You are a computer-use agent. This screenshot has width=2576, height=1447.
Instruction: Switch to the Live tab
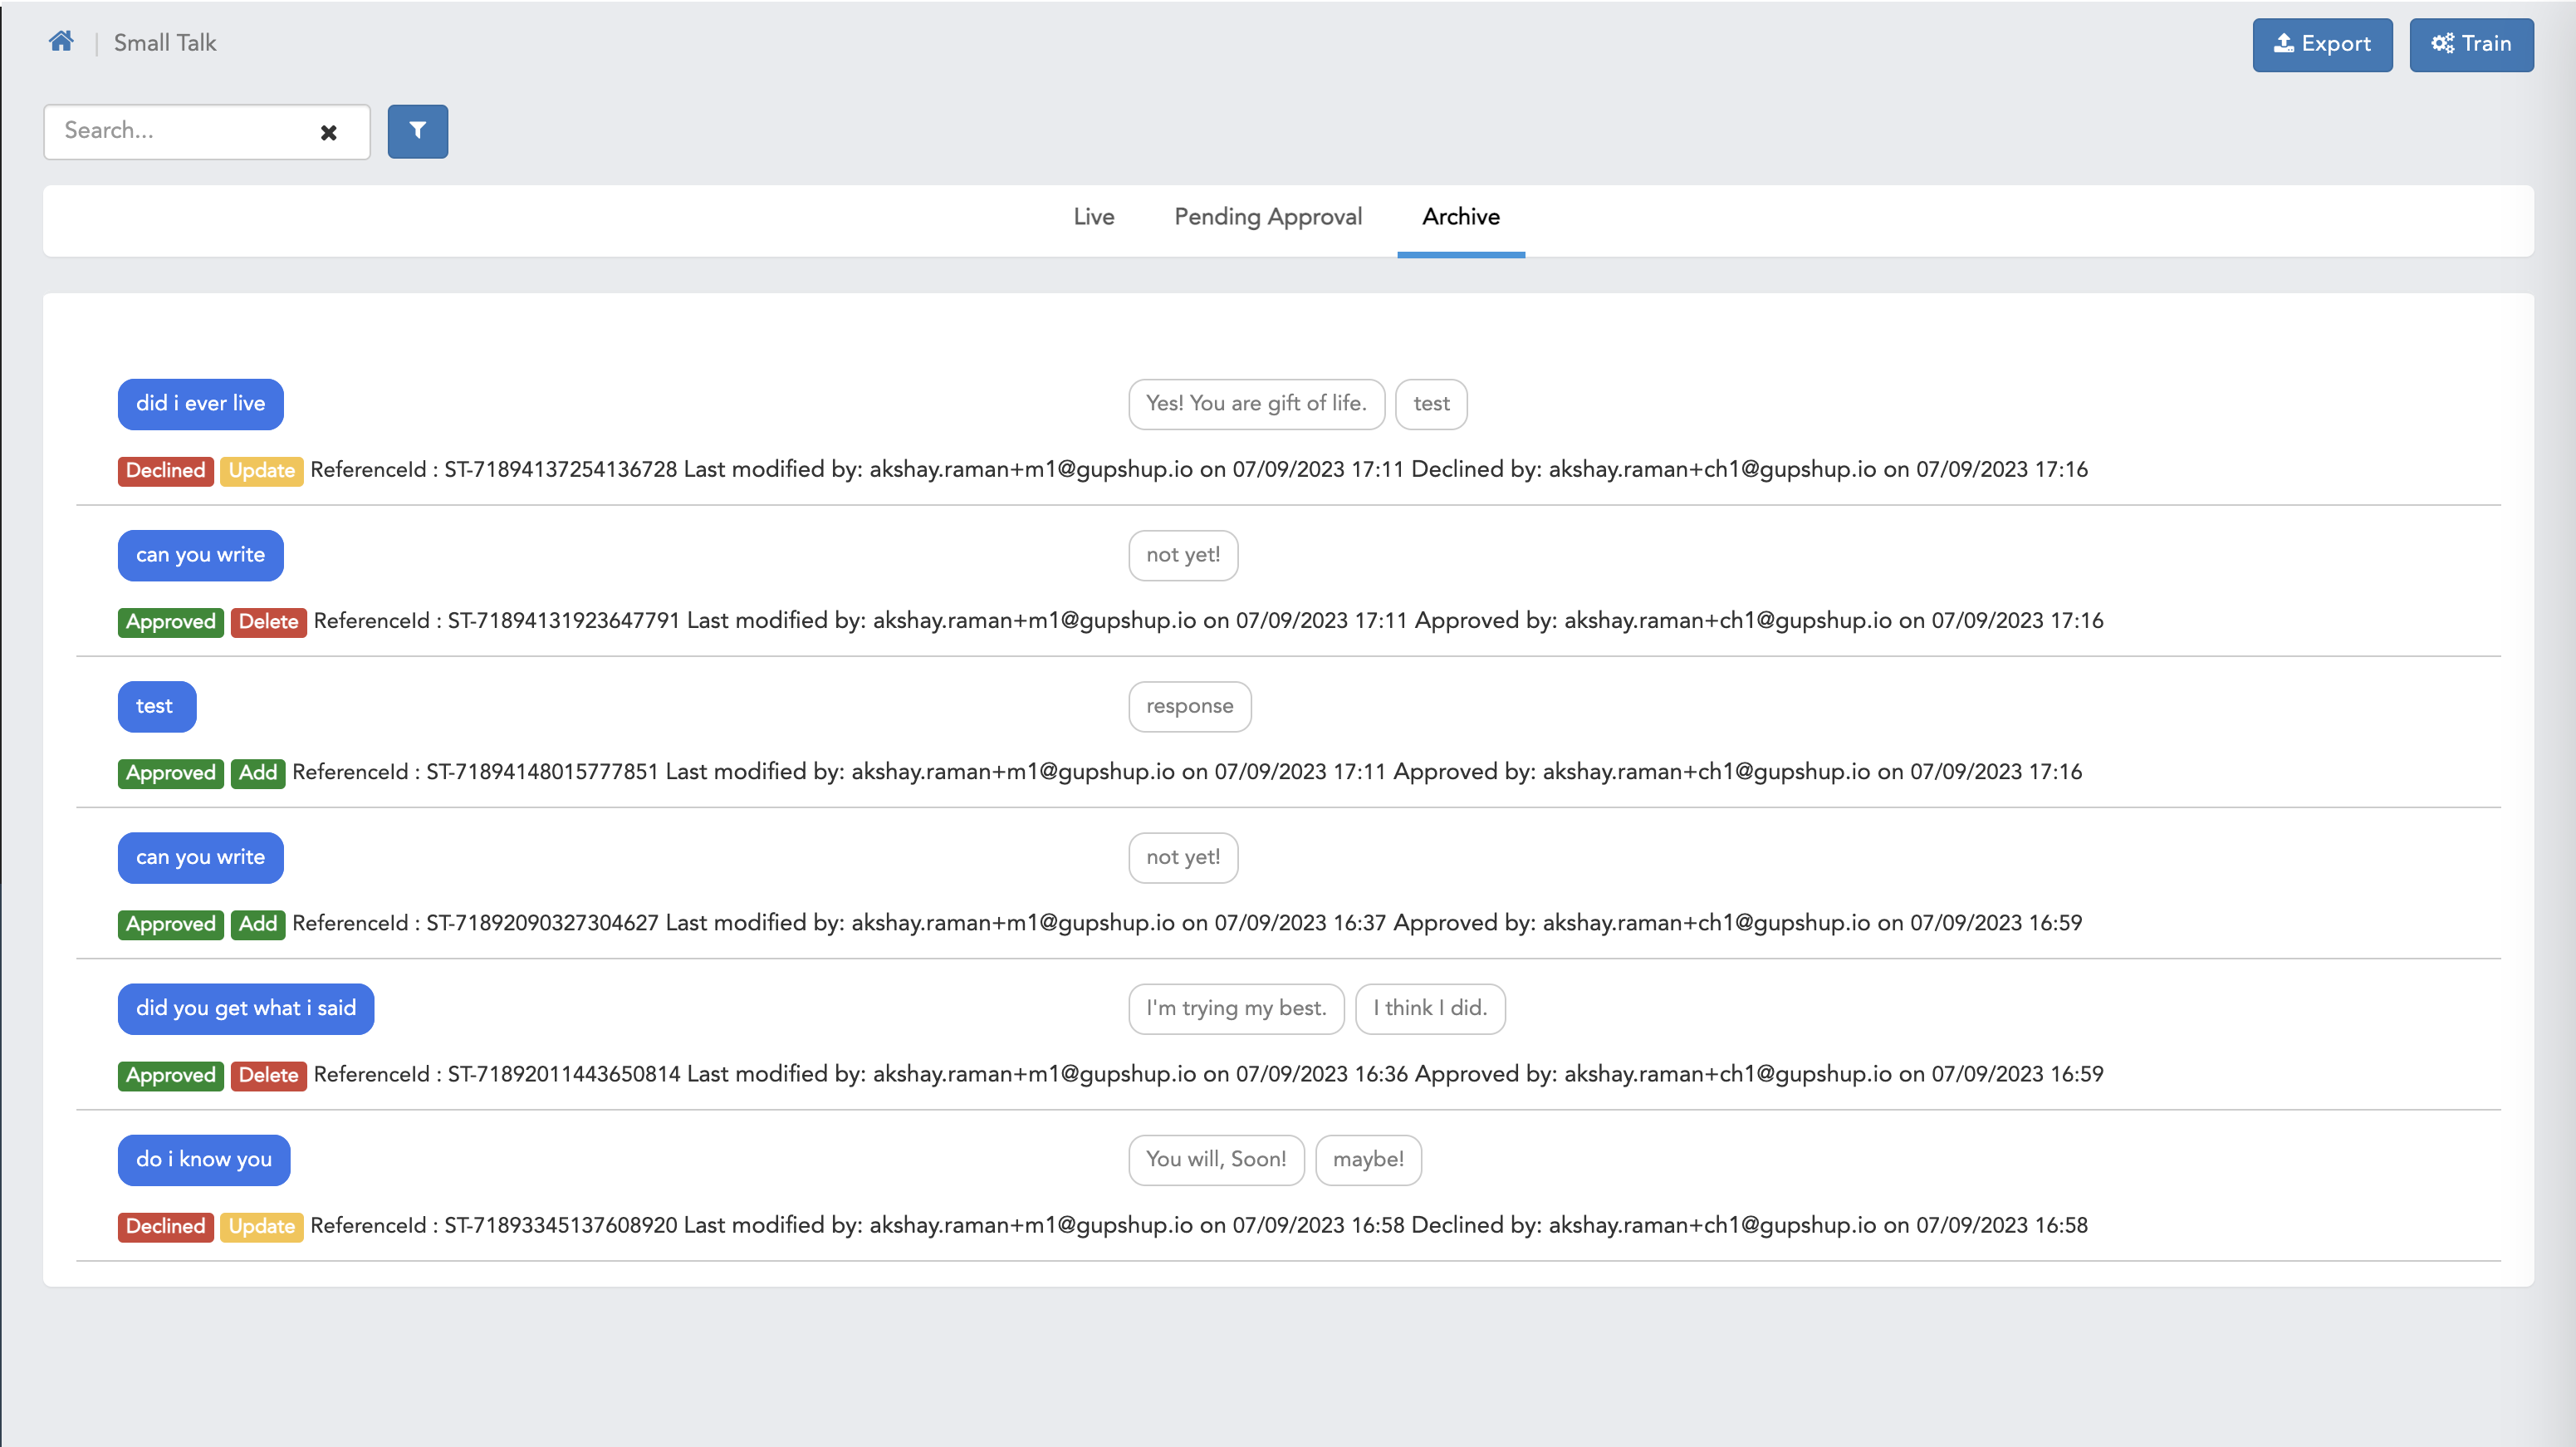click(x=1093, y=217)
